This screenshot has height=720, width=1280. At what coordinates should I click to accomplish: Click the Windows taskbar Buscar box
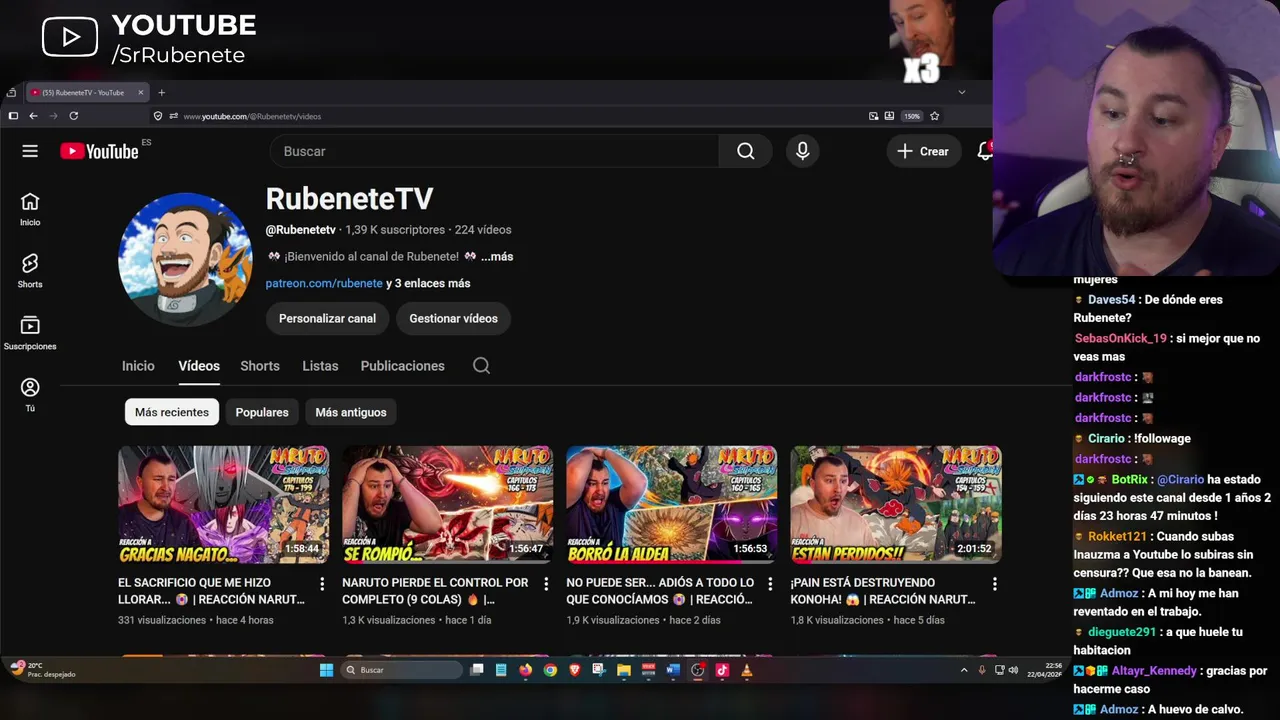(401, 670)
